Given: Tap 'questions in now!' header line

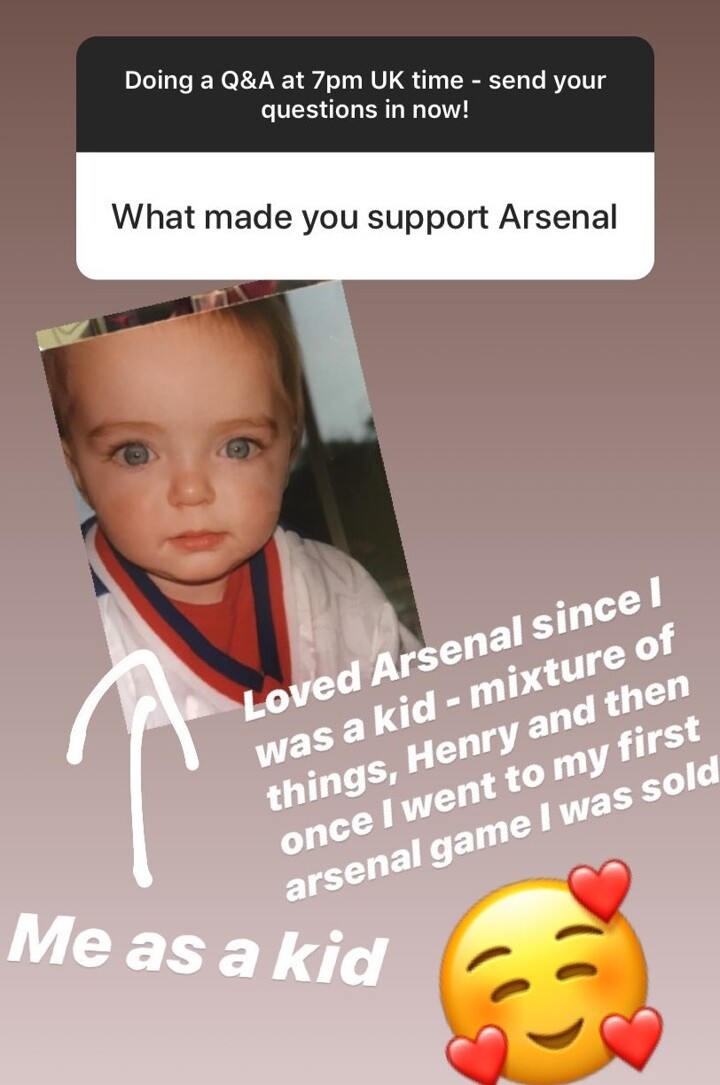Looking at the screenshot, I should pyautogui.click(x=364, y=109).
